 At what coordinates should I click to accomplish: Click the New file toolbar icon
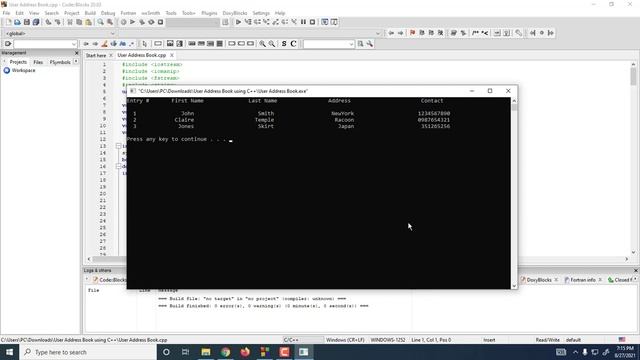pyautogui.click(x=8, y=22)
